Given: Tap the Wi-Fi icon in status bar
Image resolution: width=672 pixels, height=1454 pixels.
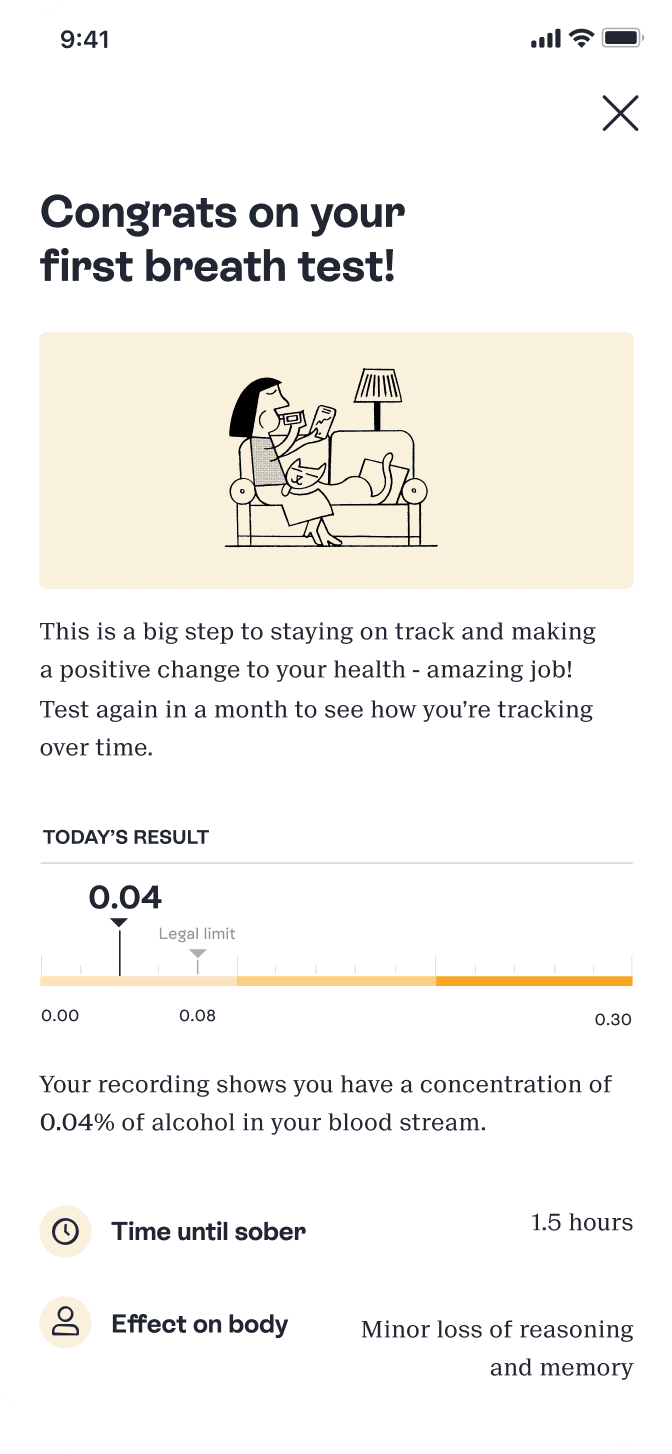Looking at the screenshot, I should click(581, 39).
